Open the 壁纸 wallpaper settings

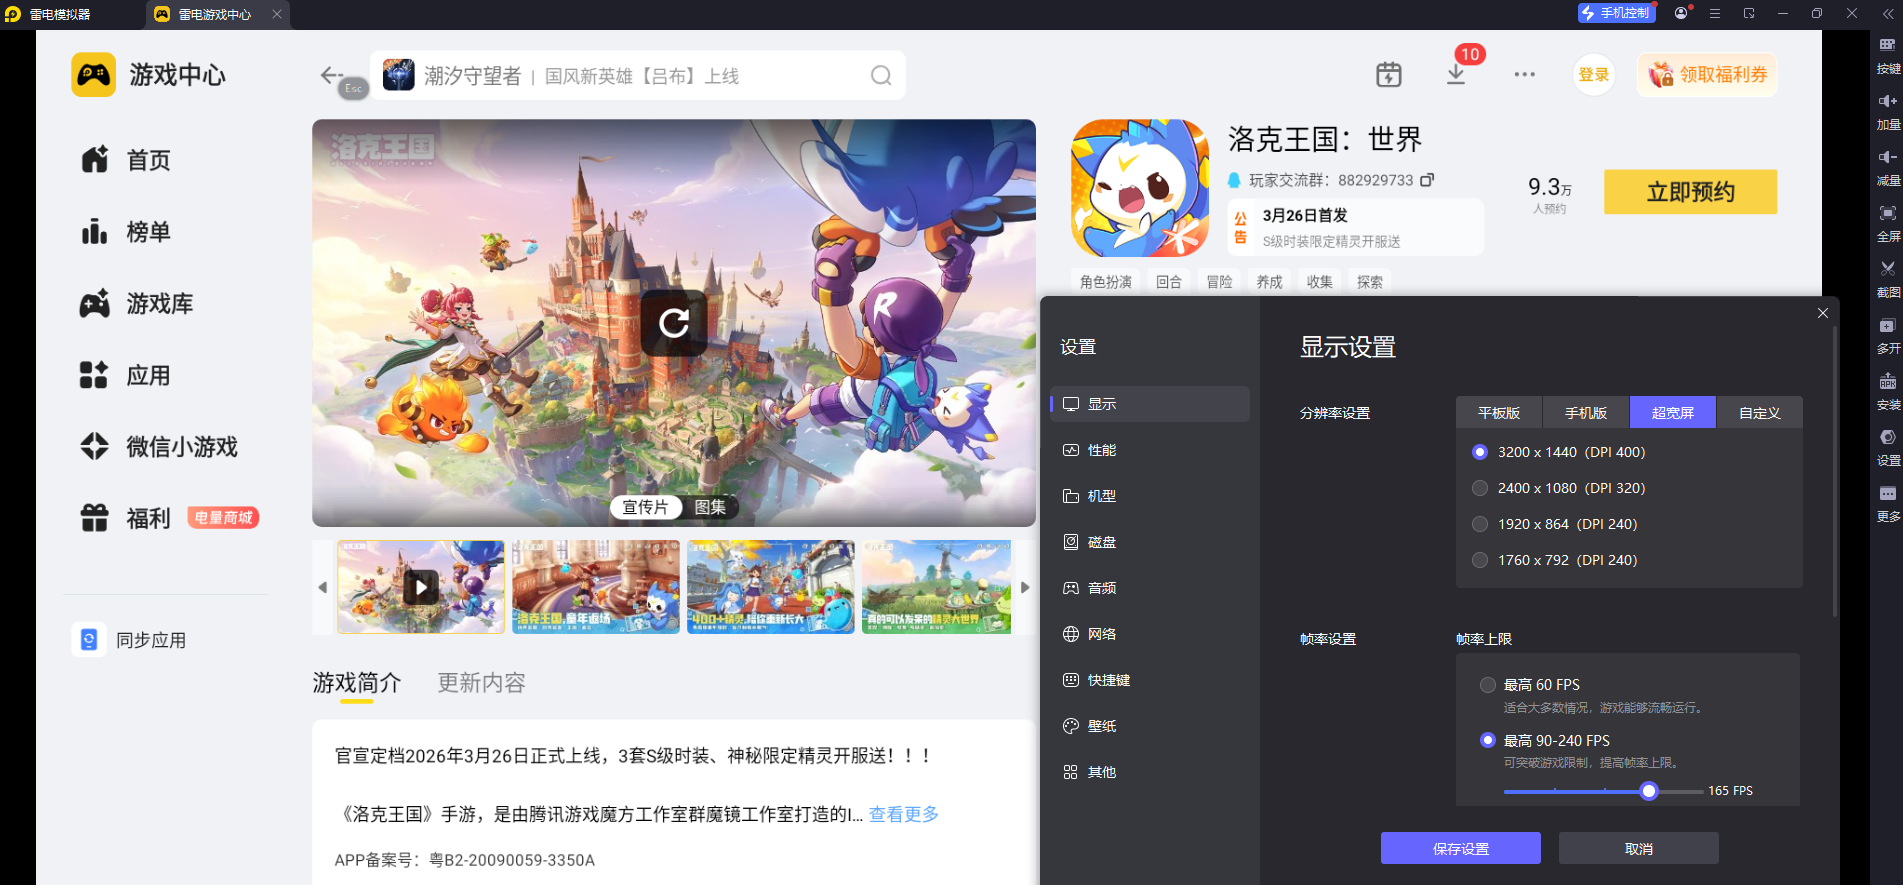click(1150, 726)
